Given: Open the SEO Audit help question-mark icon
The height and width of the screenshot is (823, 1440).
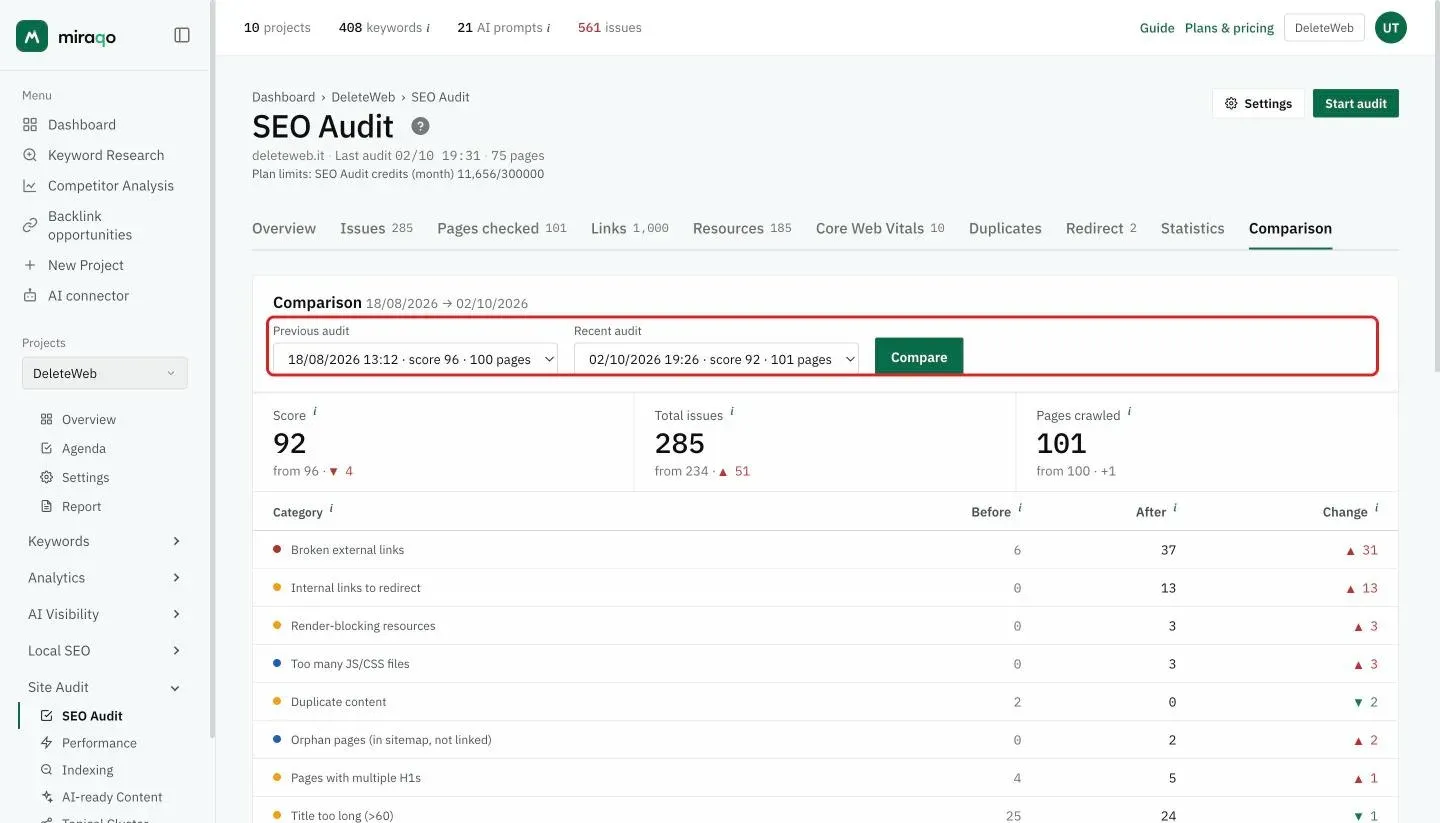Looking at the screenshot, I should [x=421, y=126].
